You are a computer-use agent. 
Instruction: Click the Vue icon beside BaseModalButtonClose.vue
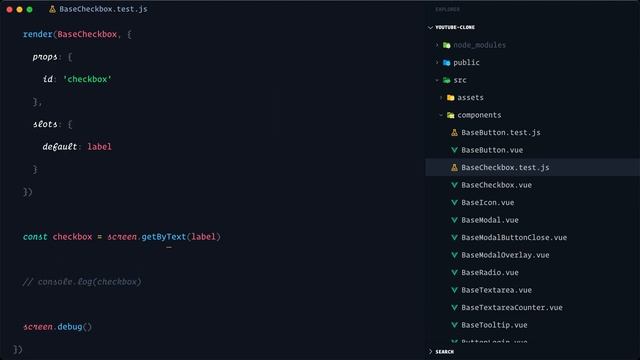coord(454,238)
